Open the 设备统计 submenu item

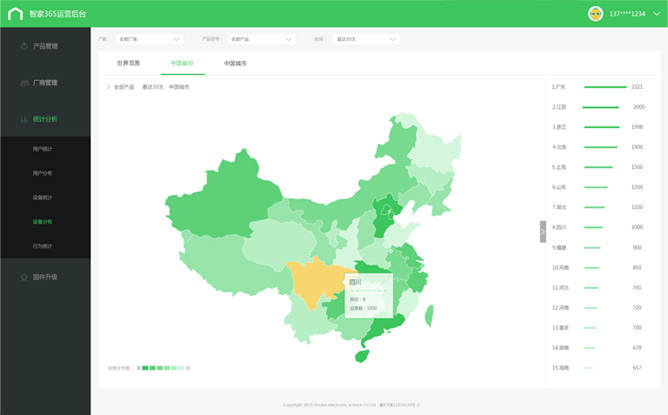click(43, 197)
